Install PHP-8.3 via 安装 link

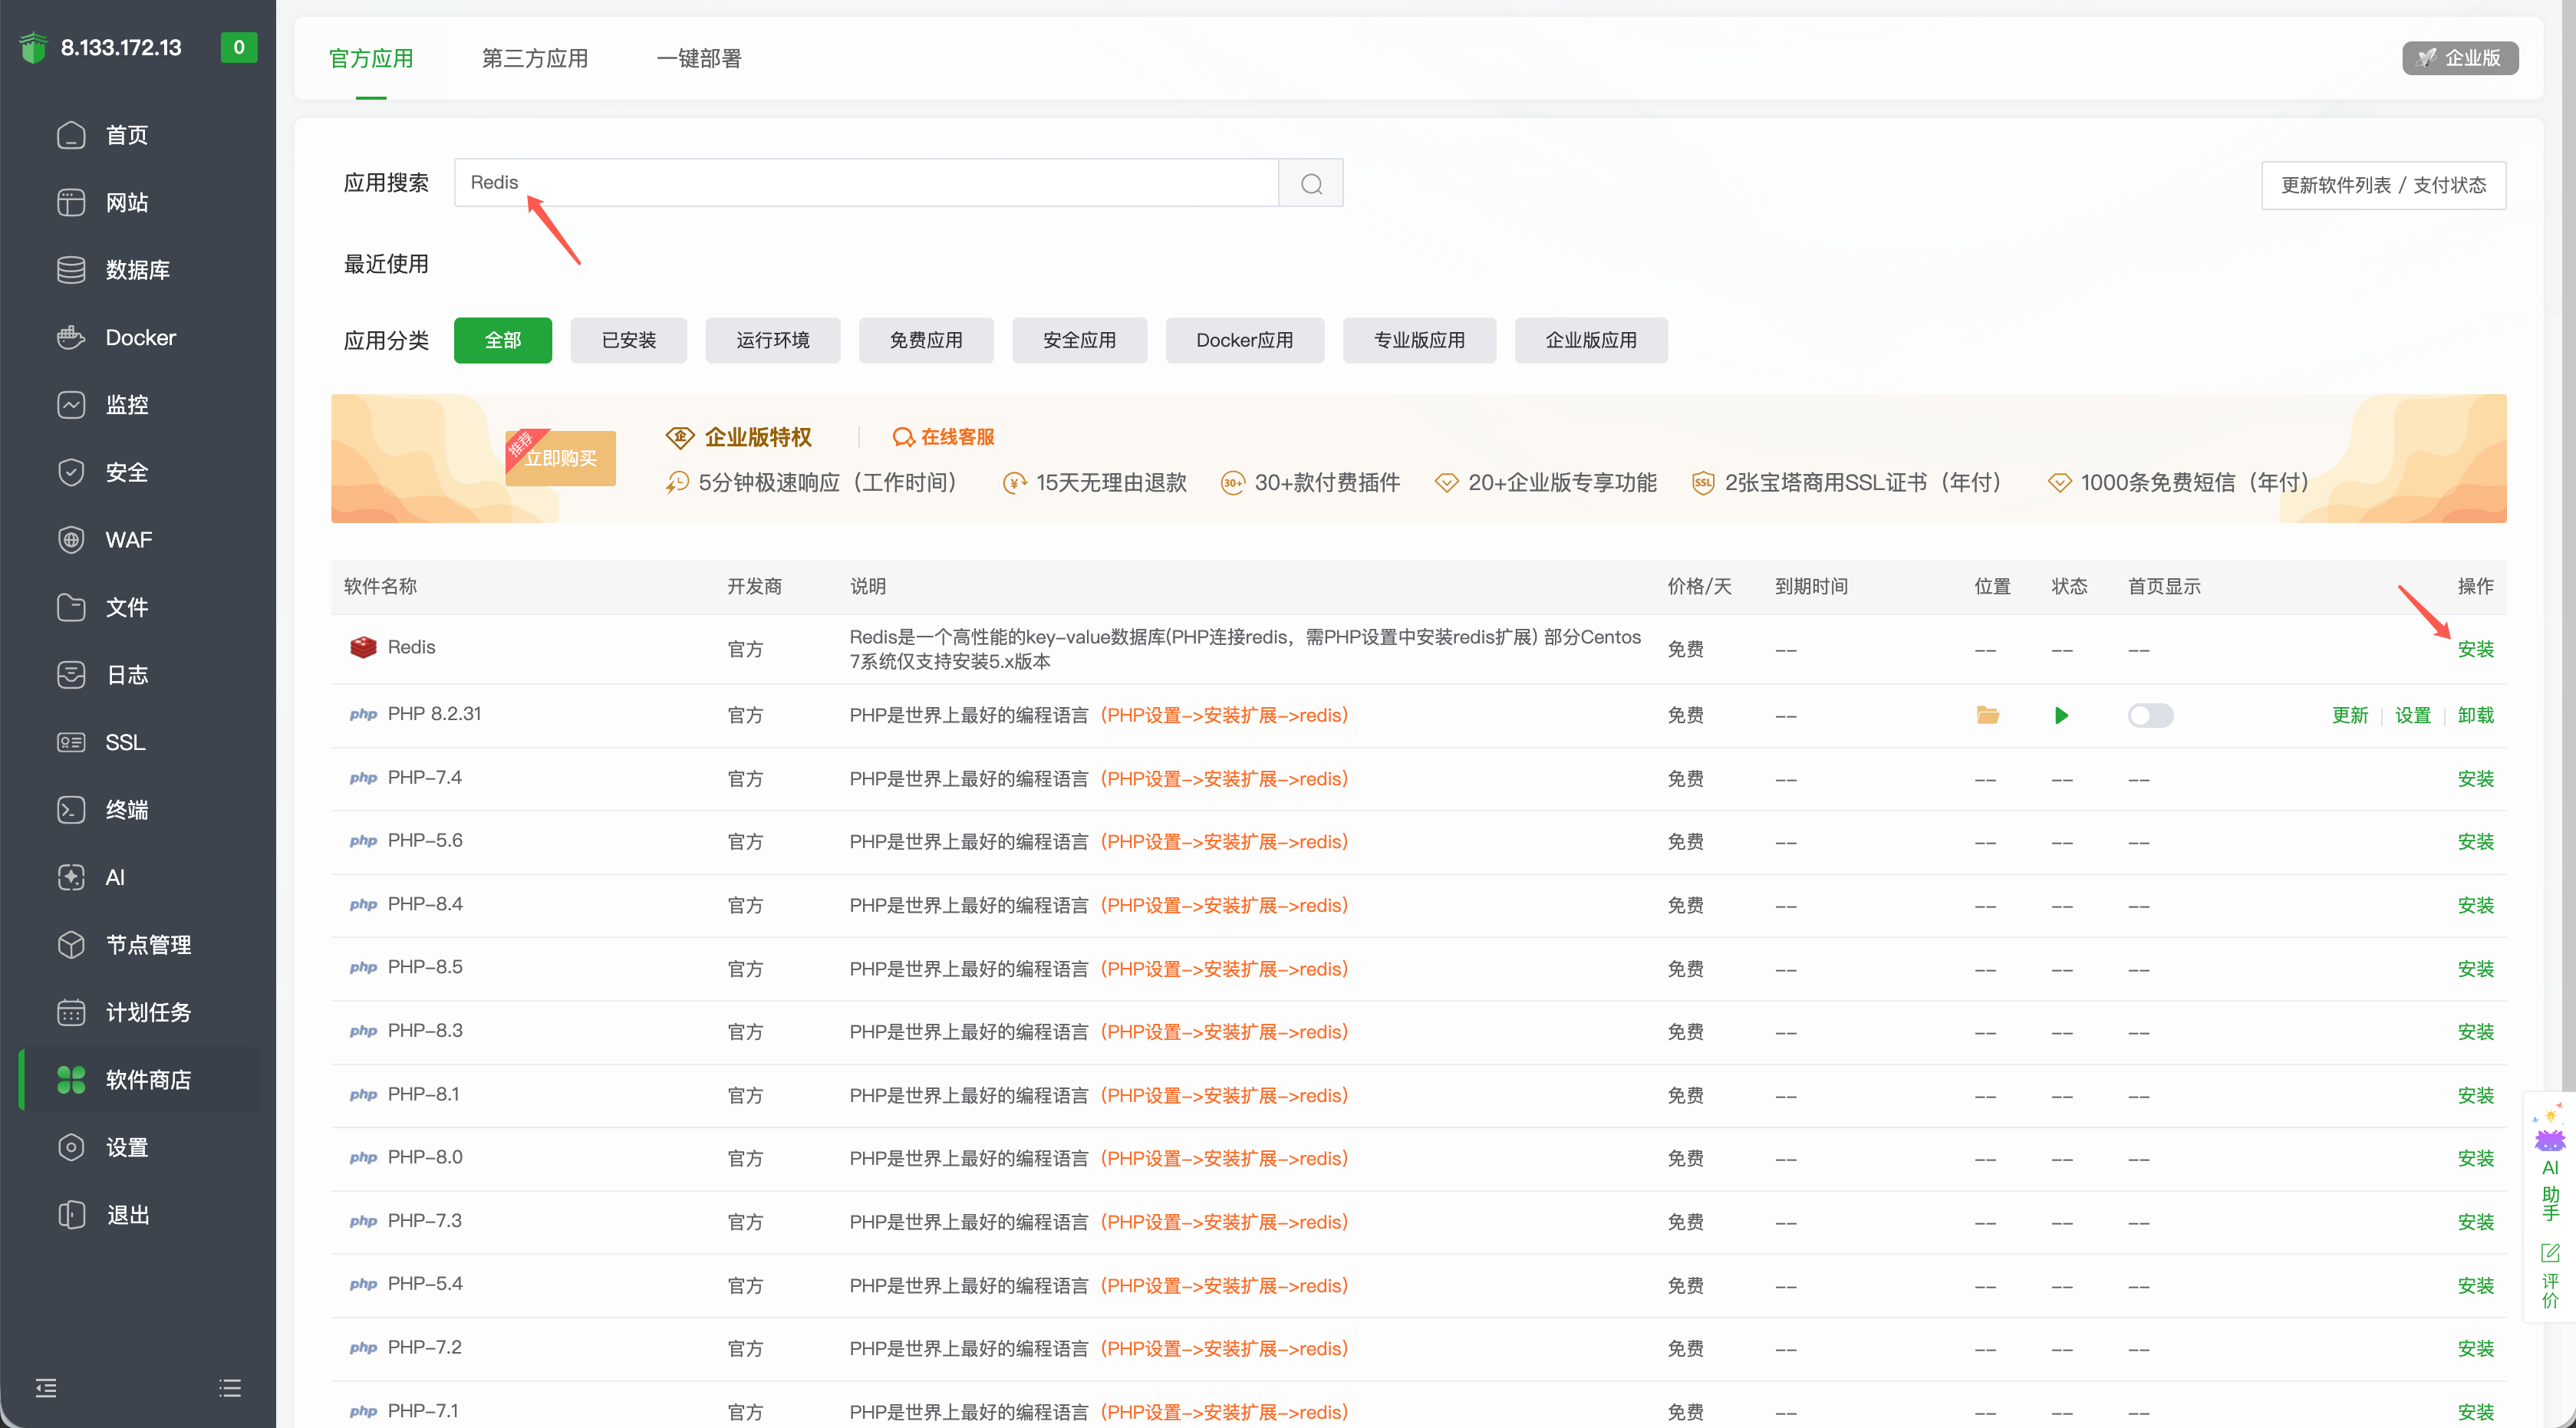pyautogui.click(x=2476, y=1032)
